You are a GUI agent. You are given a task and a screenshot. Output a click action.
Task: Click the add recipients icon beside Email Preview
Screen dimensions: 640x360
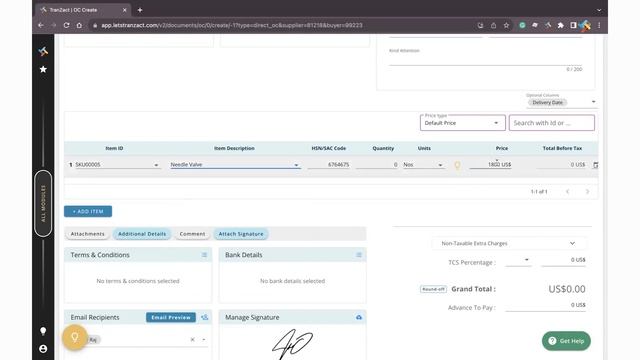pyautogui.click(x=204, y=317)
